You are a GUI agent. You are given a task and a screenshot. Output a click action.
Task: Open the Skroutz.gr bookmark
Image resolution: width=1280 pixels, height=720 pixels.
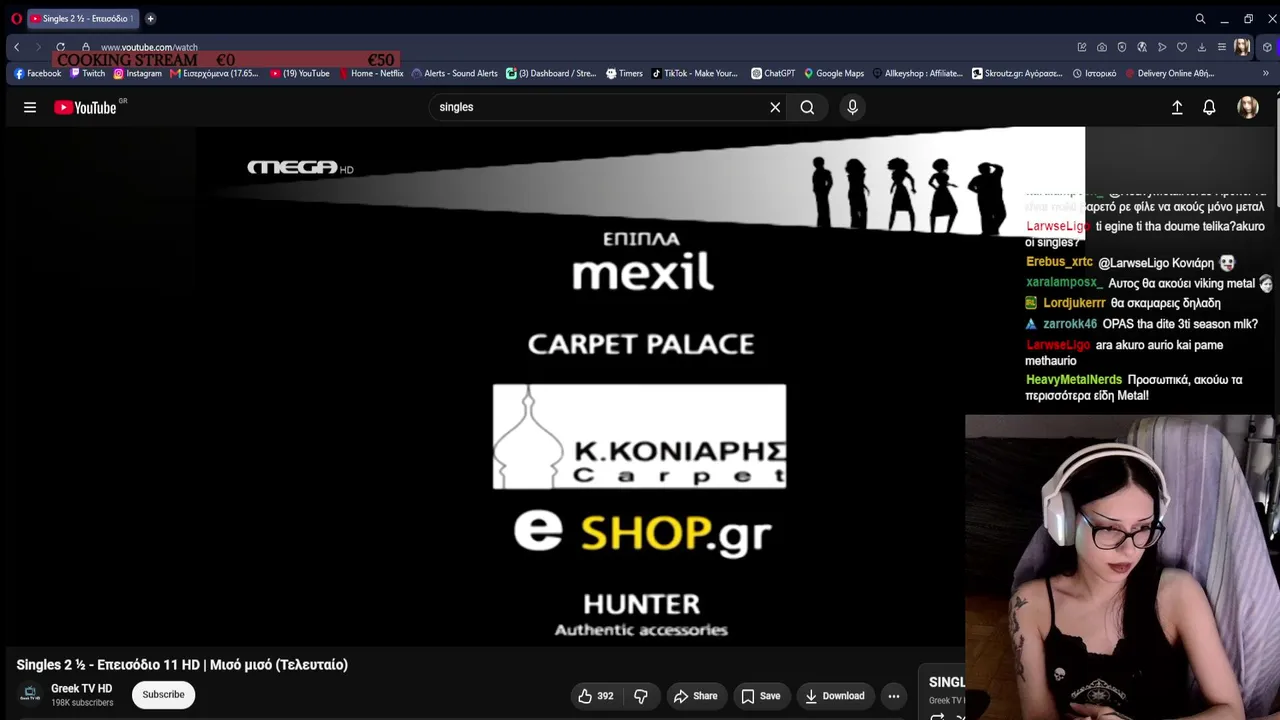[1018, 73]
